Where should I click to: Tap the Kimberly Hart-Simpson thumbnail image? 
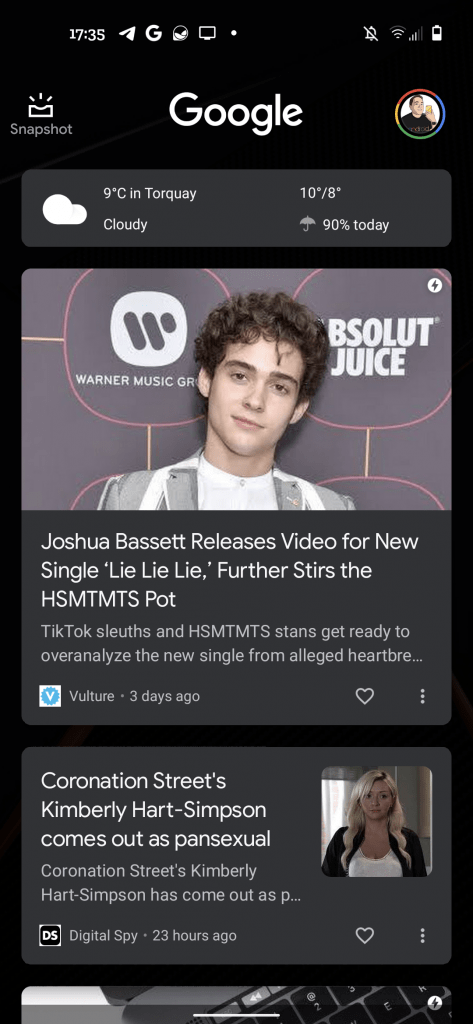tap(377, 822)
